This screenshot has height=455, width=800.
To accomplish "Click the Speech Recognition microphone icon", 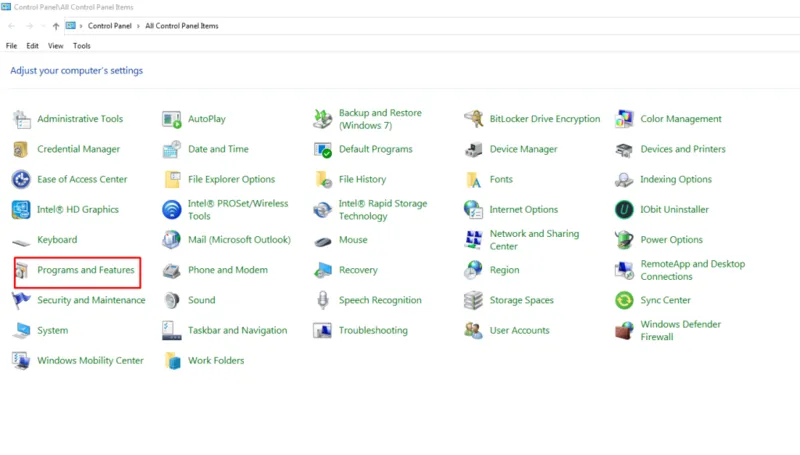I will tap(322, 300).
